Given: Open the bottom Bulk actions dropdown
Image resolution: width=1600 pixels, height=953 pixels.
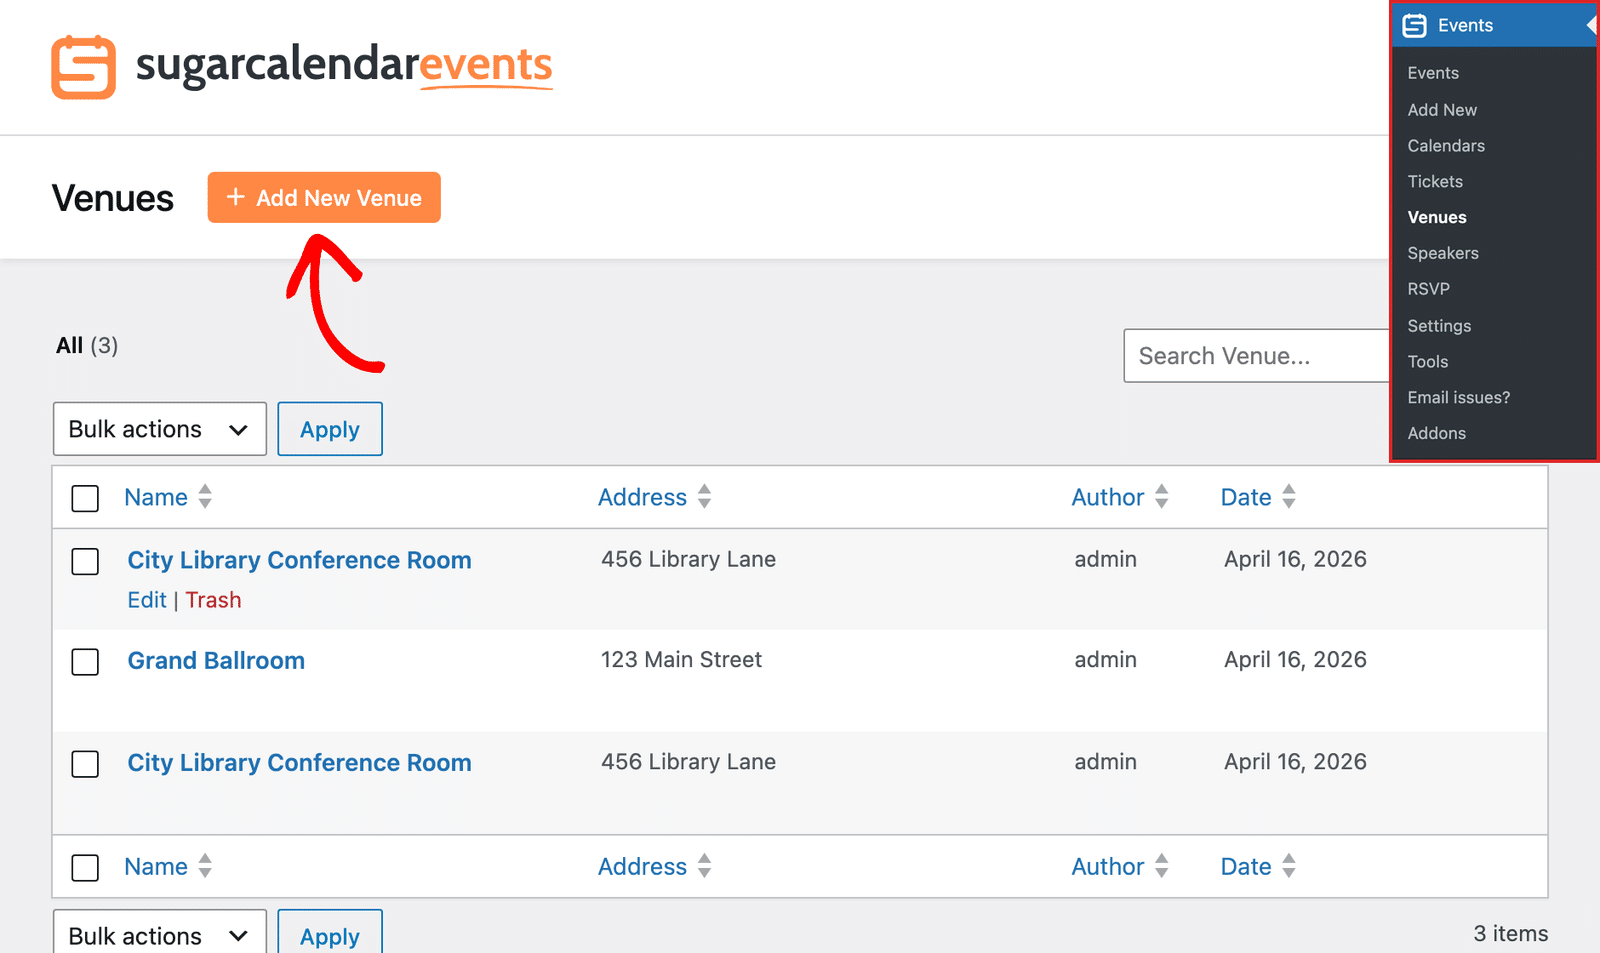Looking at the screenshot, I should (160, 934).
